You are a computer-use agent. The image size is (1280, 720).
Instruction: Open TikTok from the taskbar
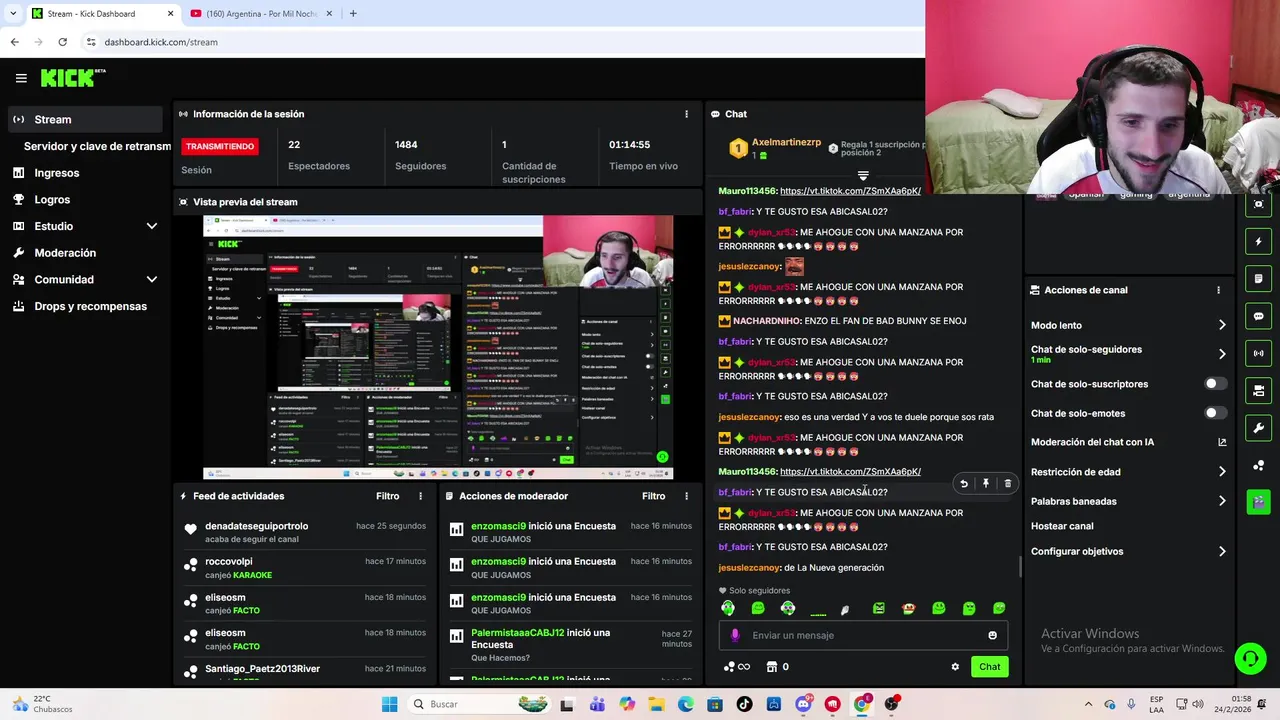point(744,704)
